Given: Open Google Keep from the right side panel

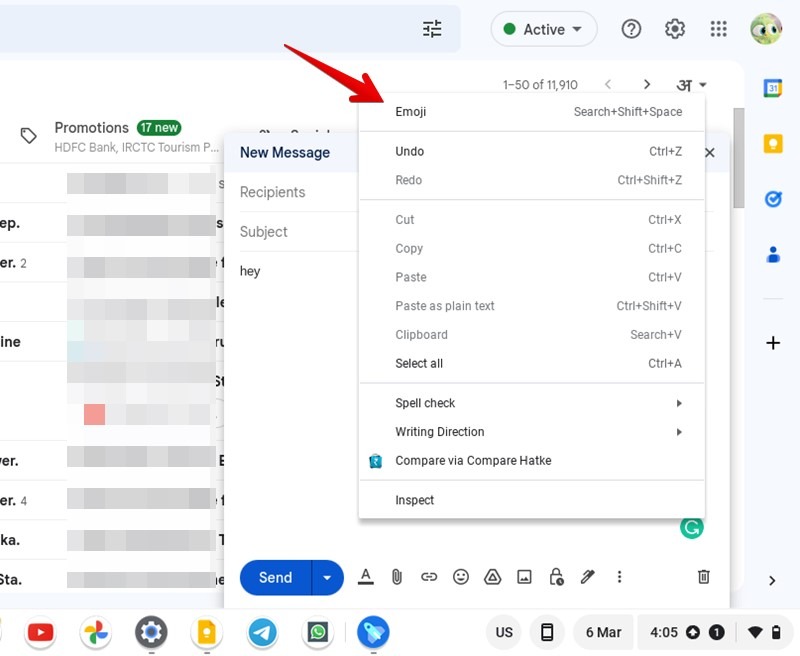Looking at the screenshot, I should coord(772,143).
